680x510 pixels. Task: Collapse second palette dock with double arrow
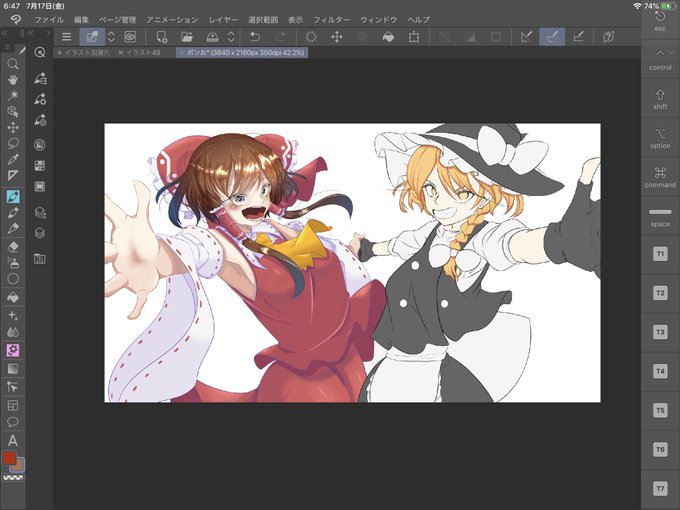[x=30, y=33]
